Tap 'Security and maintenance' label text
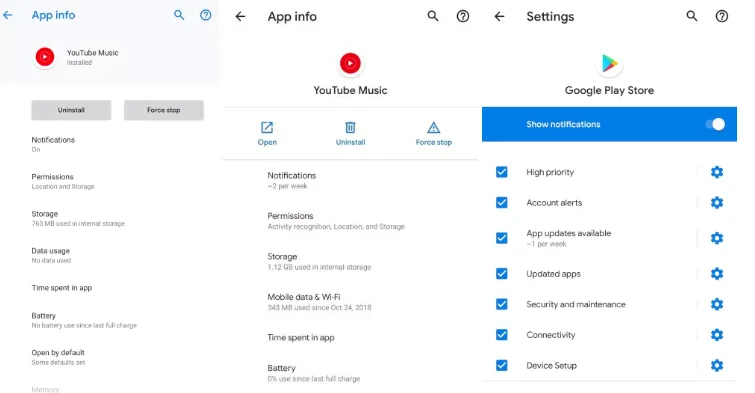The height and width of the screenshot is (393, 755). (x=576, y=304)
